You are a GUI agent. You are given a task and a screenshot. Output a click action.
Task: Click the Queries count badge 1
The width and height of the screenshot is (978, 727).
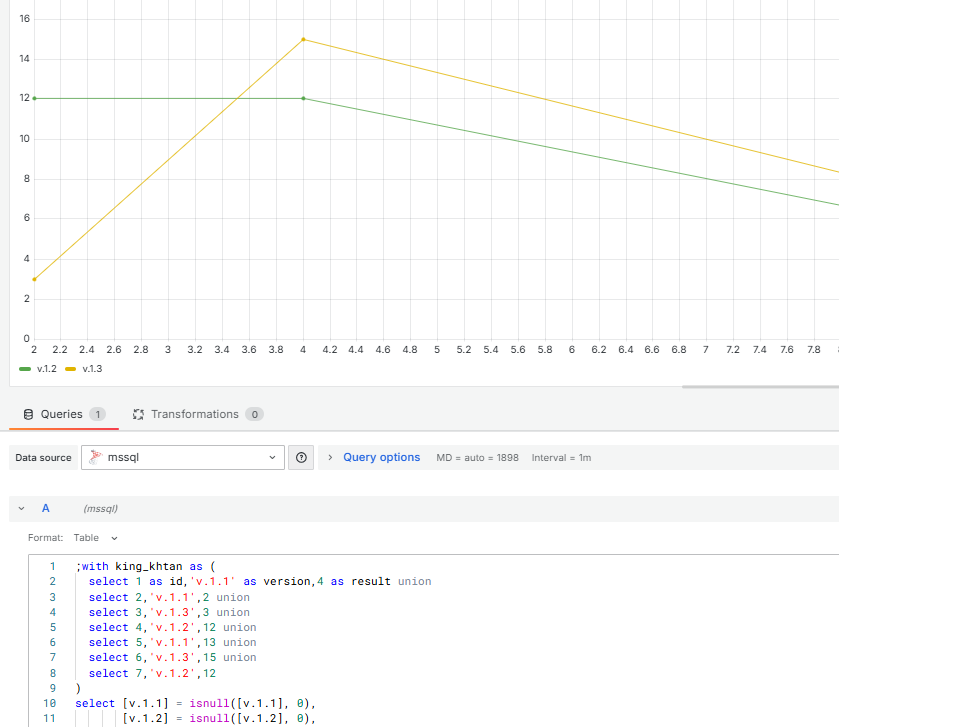[97, 414]
